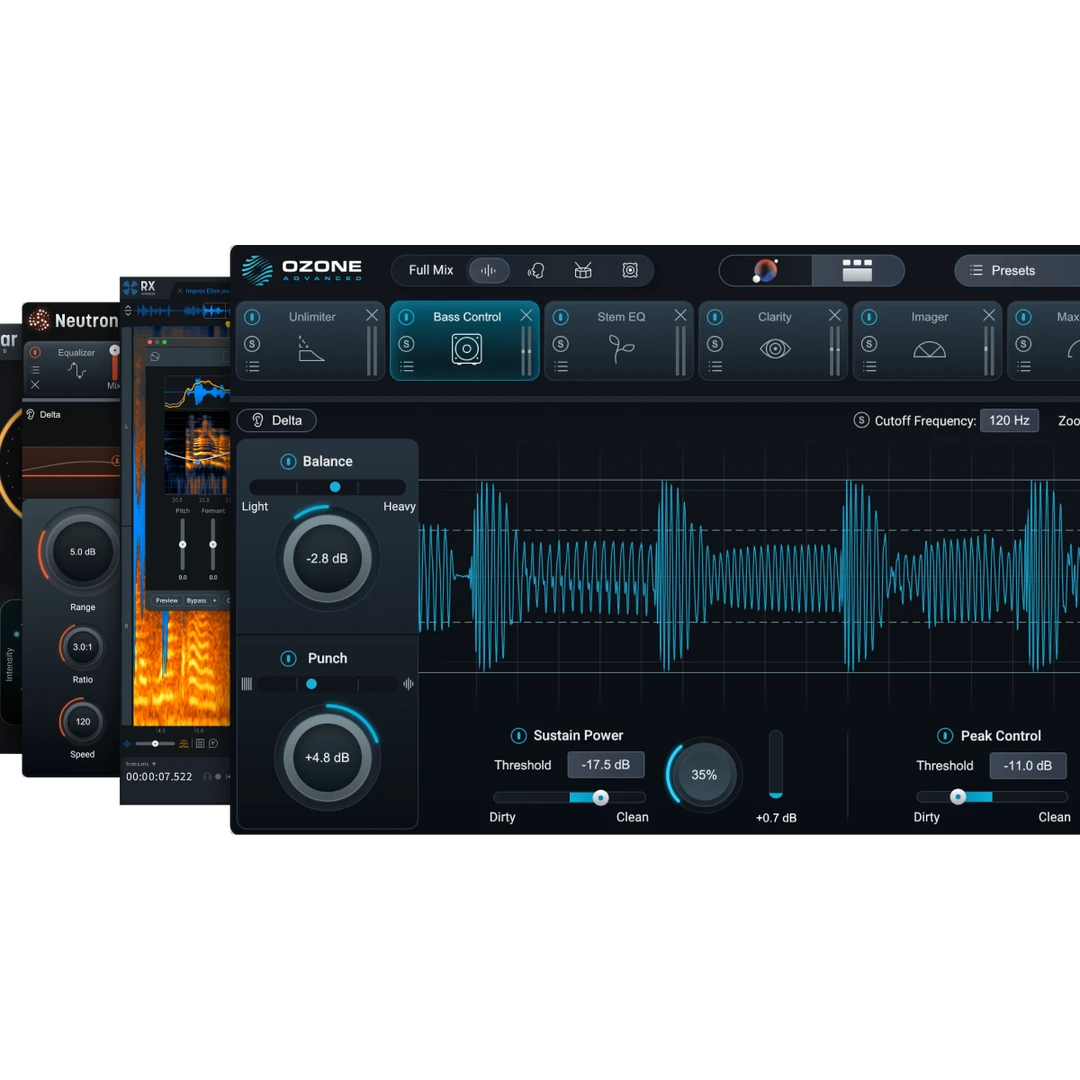Open the Unlimiter module ramp icon
The width and height of the screenshot is (1080, 1080).
click(x=311, y=348)
